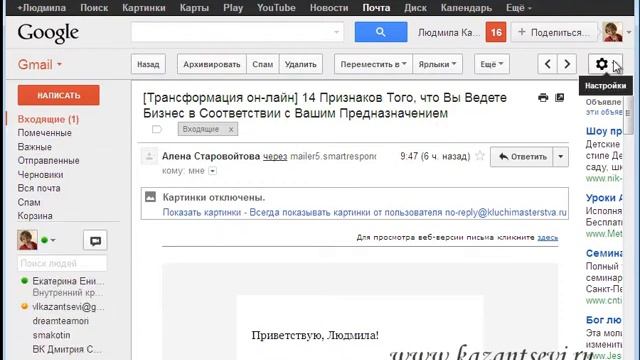Open the Переместить в dropdown
Screen dimensions: 640x360
(x=373, y=64)
